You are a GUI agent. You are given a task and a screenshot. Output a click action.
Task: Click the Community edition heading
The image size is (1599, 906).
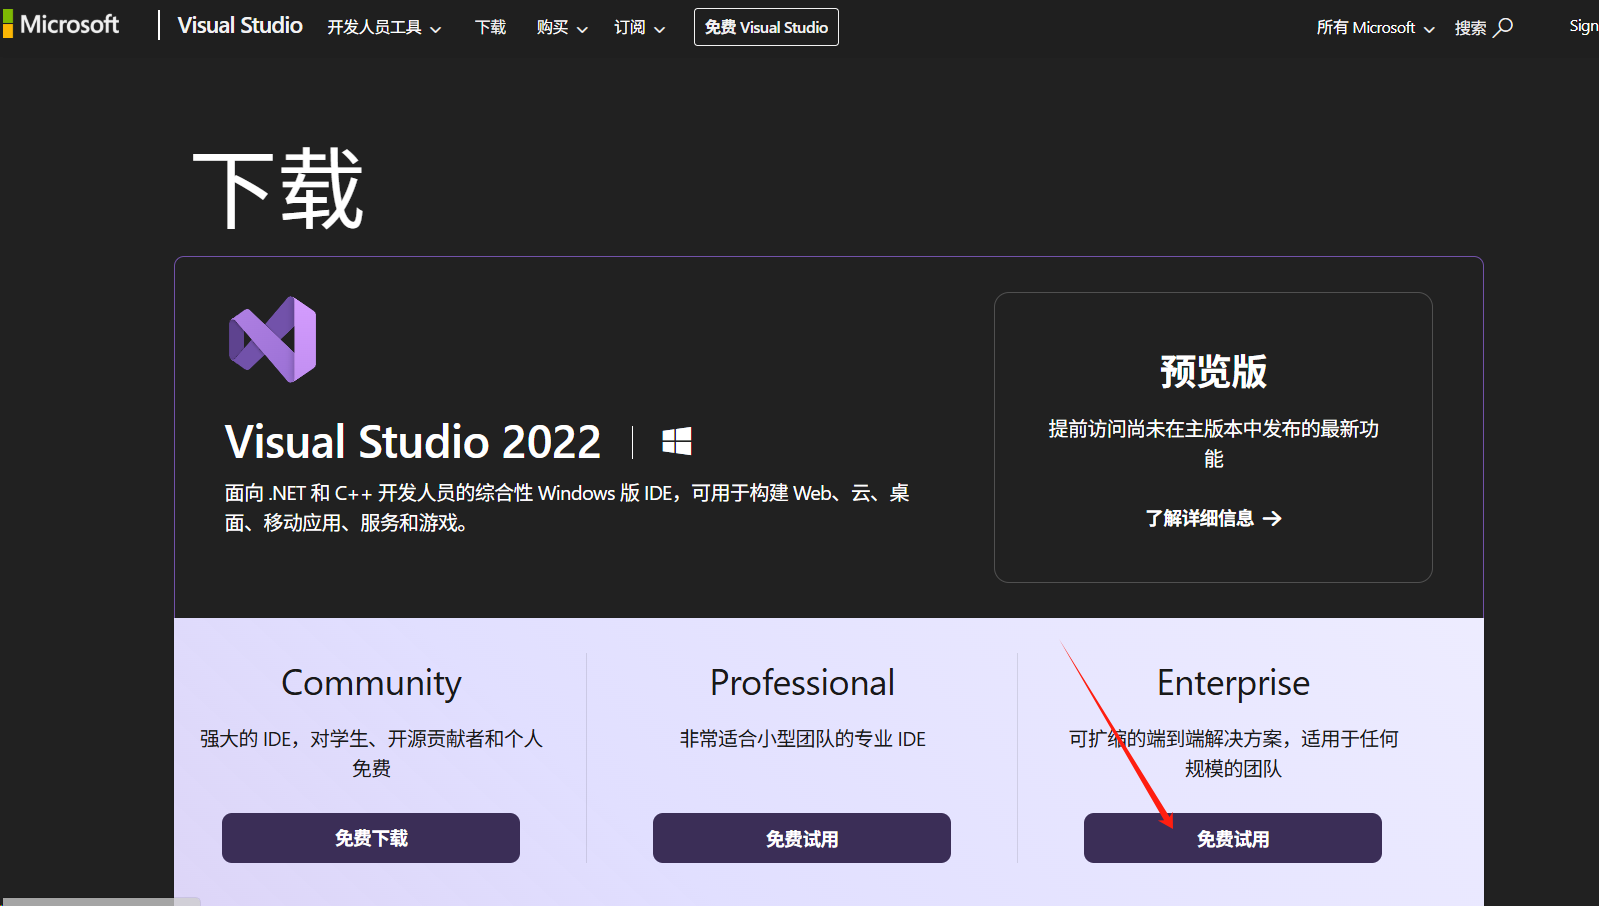(x=371, y=683)
